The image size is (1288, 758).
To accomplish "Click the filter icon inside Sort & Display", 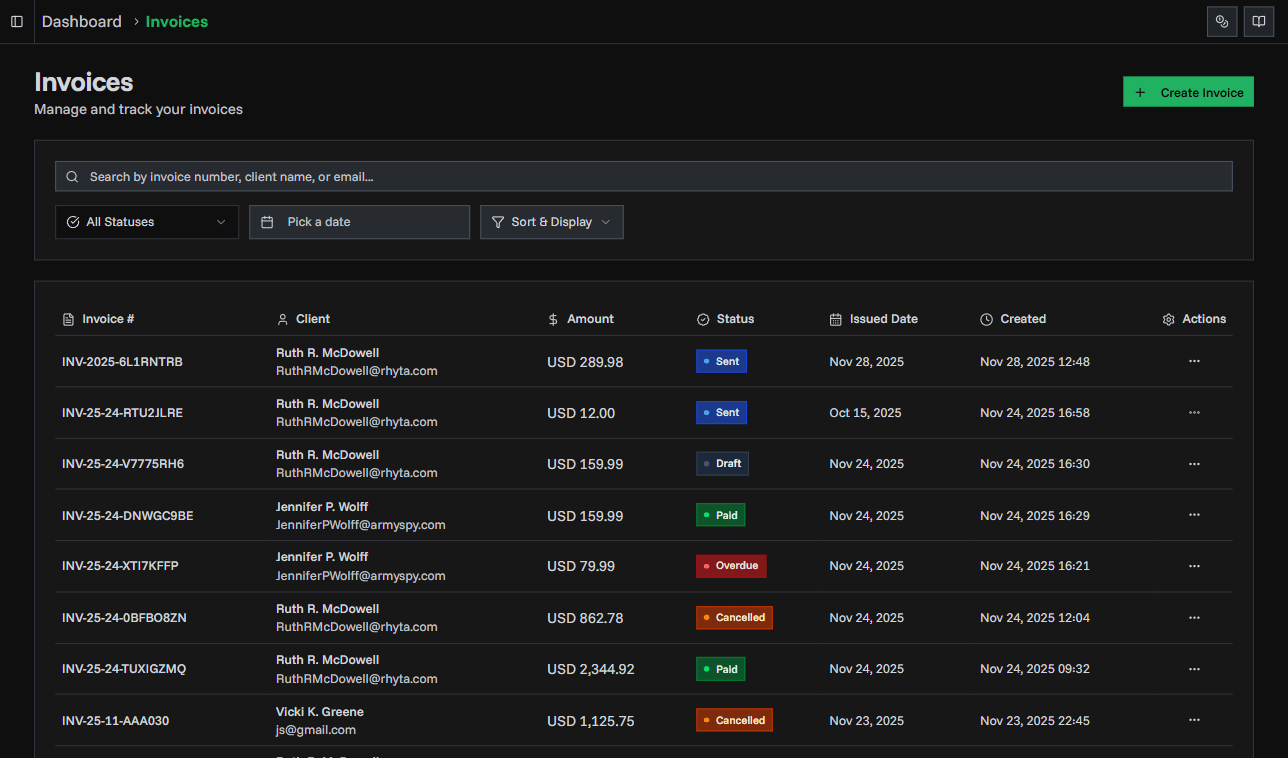I will tap(497, 222).
